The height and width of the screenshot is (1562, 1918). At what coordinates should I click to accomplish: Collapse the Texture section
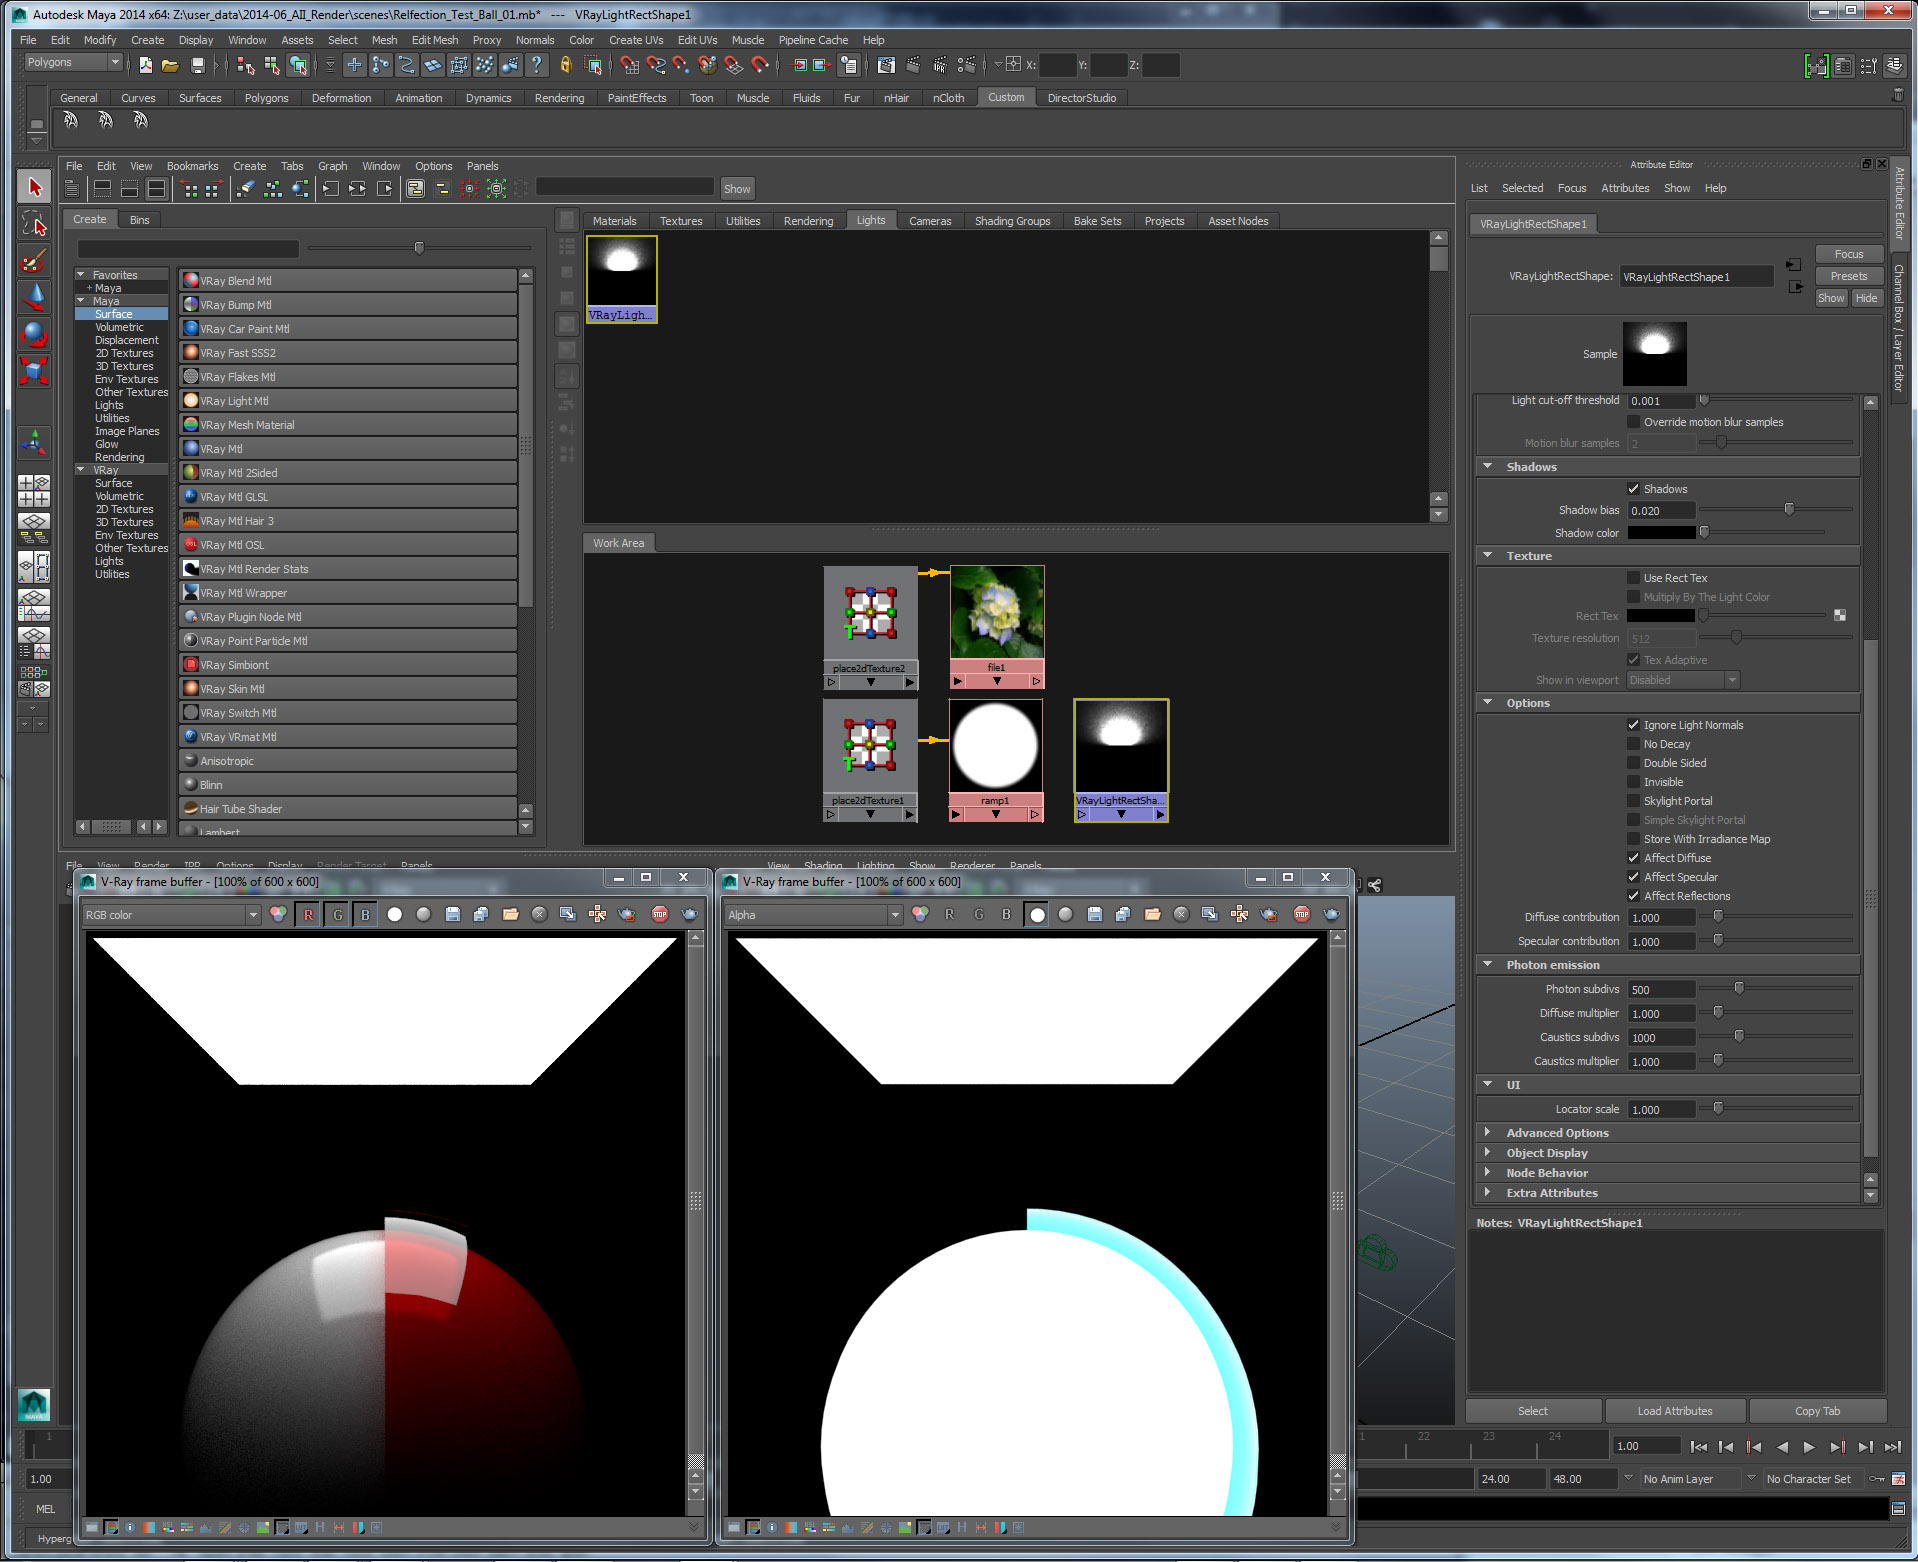click(x=1488, y=556)
